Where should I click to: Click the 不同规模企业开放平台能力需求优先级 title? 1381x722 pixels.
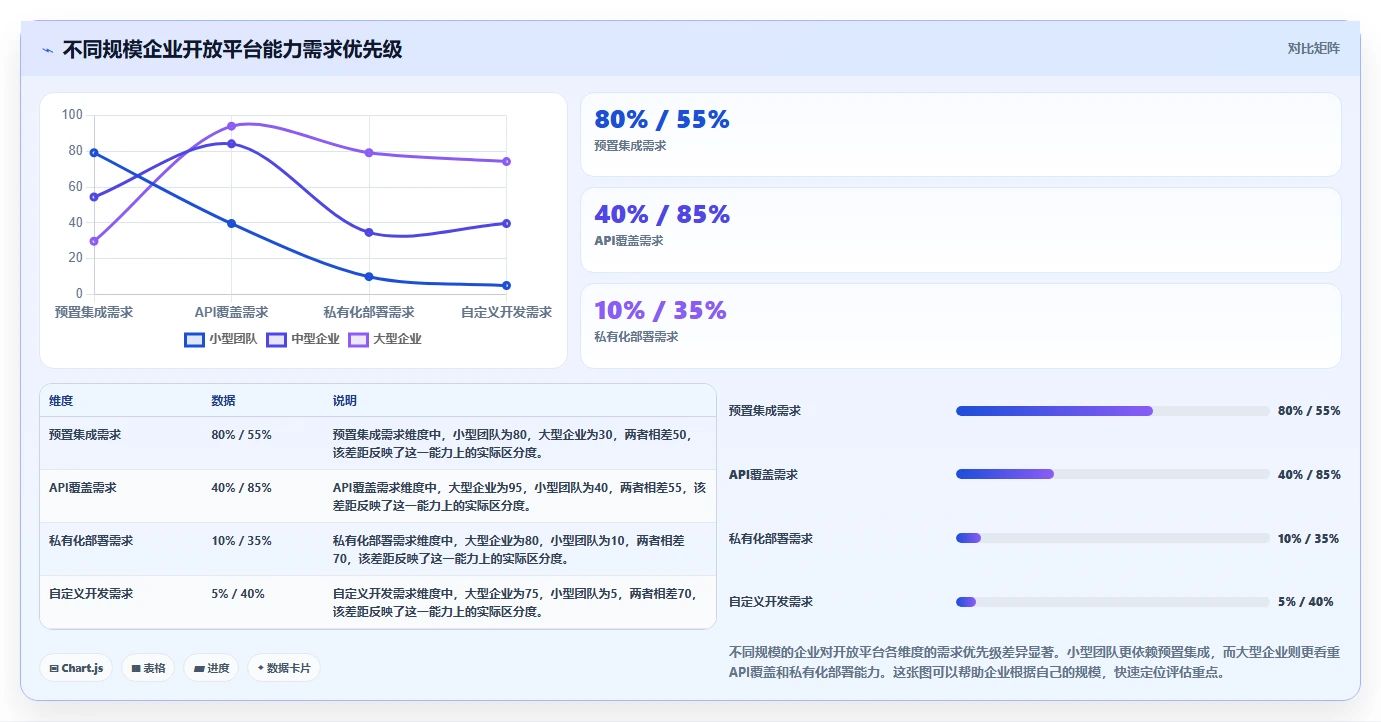point(232,49)
